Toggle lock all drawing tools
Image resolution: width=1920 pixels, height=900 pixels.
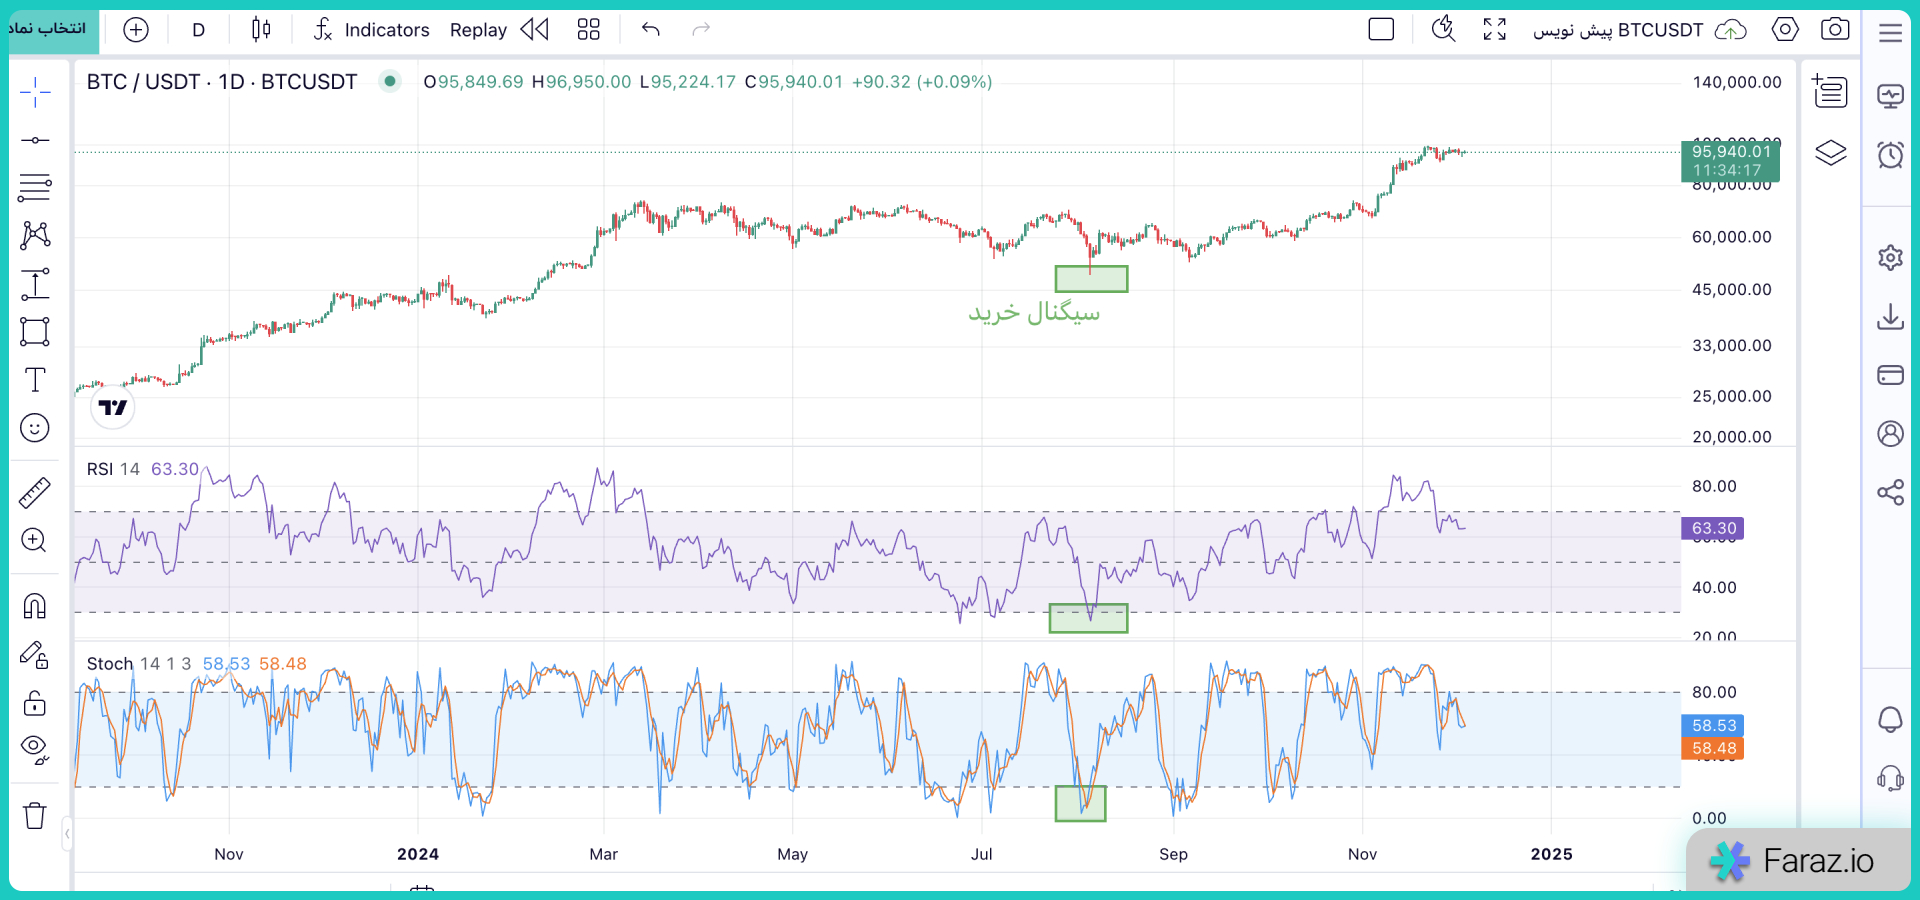pos(35,704)
